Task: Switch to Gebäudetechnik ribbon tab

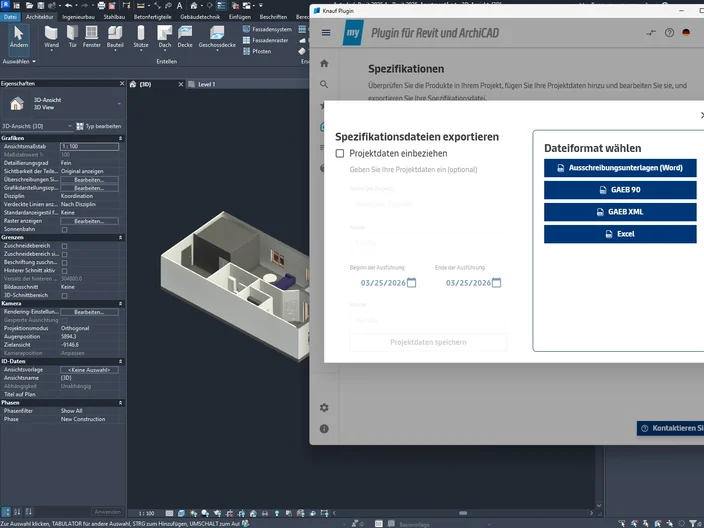Action: pyautogui.click(x=200, y=17)
